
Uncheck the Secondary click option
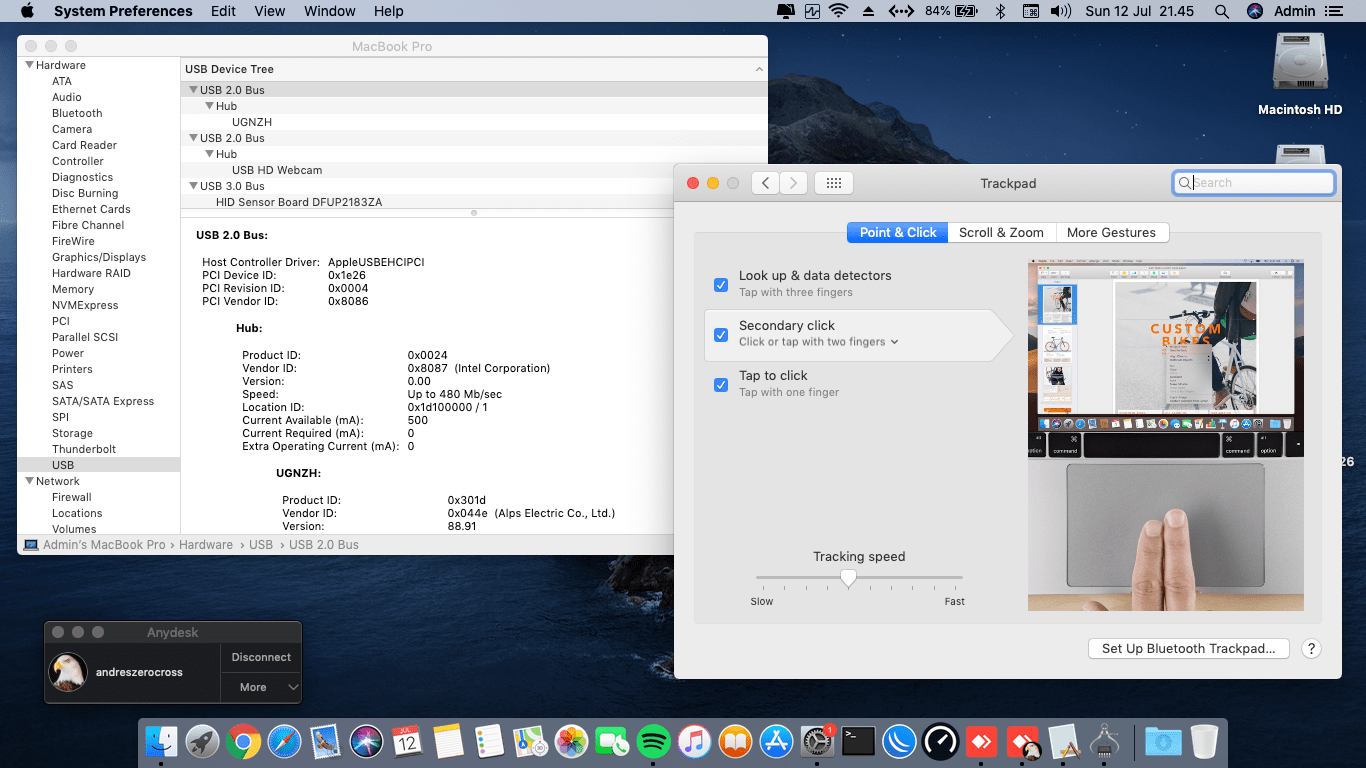click(721, 335)
